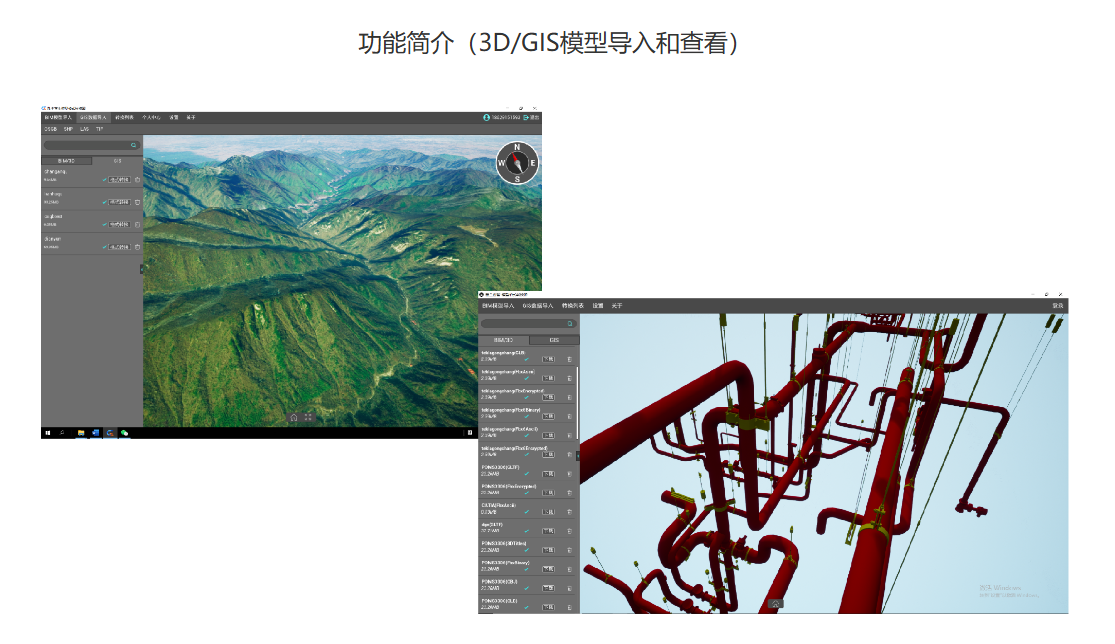Open File Explorer from taskbar
Image resolution: width=1115 pixels, height=644 pixels.
click(x=81, y=433)
